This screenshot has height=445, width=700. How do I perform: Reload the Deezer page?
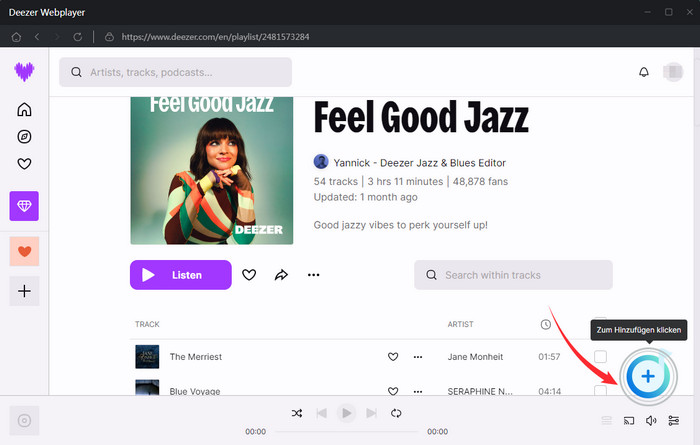coord(78,37)
